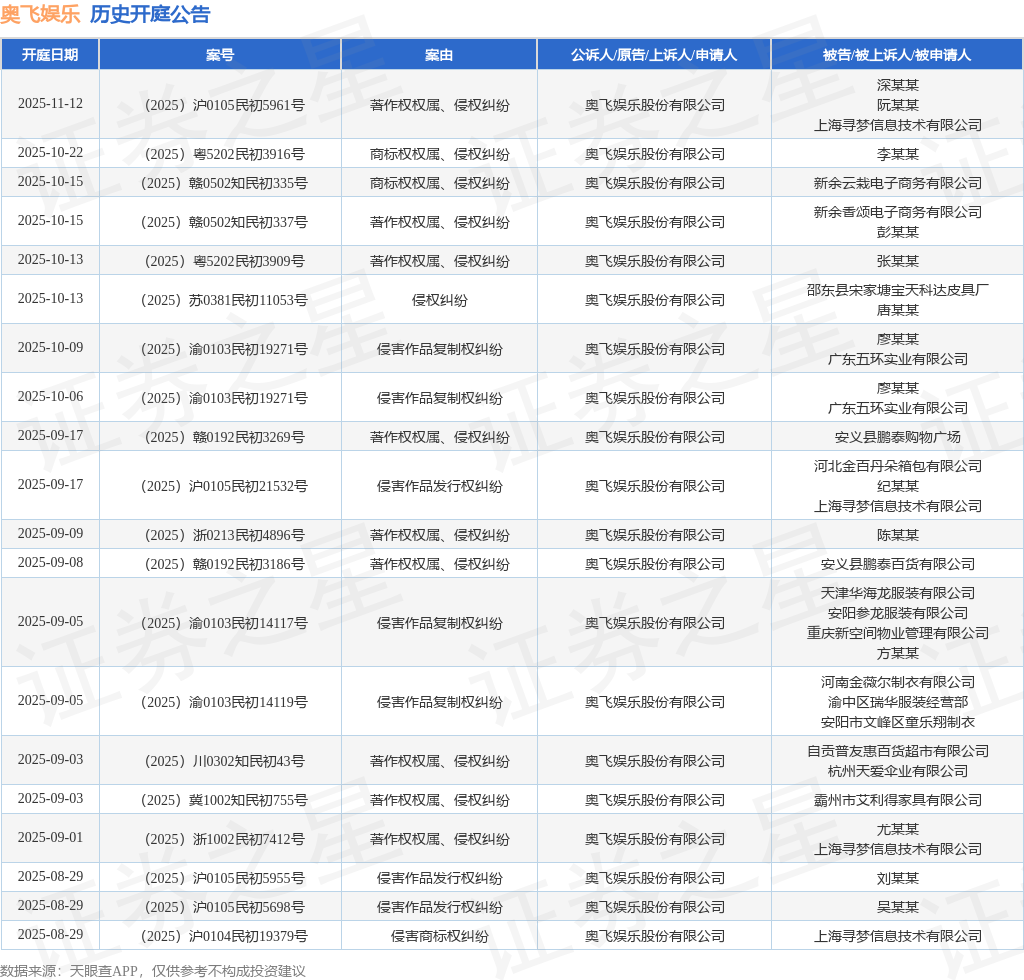Select defendant 纪某某

click(897, 486)
